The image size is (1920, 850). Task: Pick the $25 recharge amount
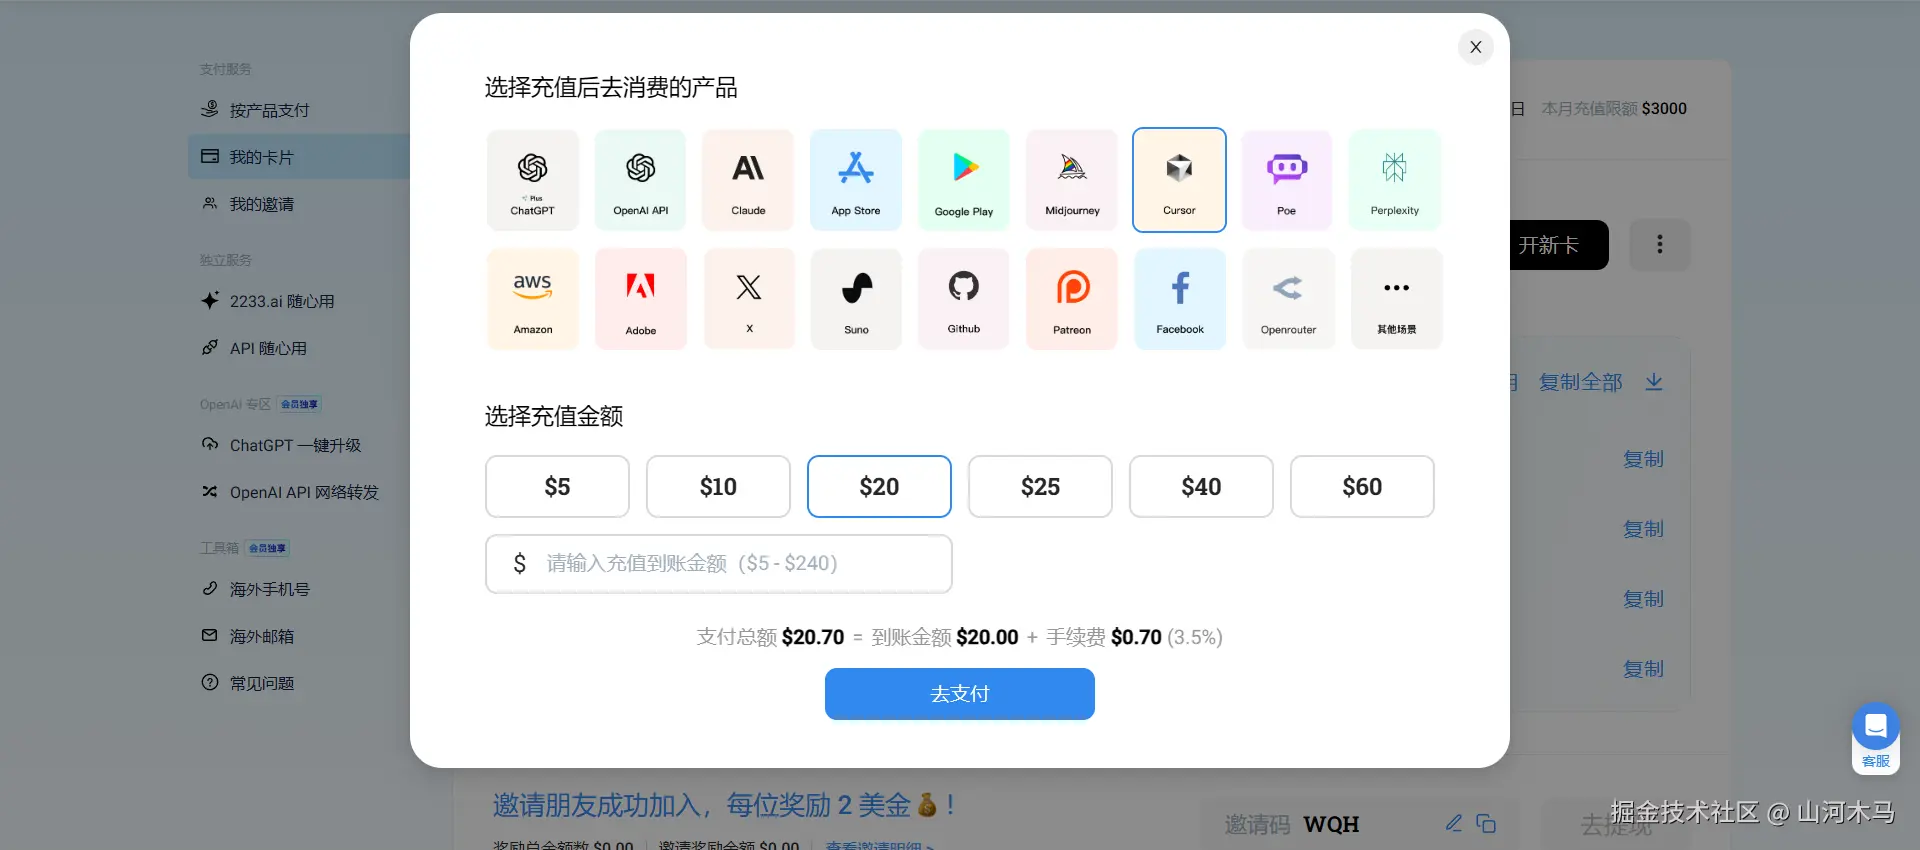pos(1040,486)
